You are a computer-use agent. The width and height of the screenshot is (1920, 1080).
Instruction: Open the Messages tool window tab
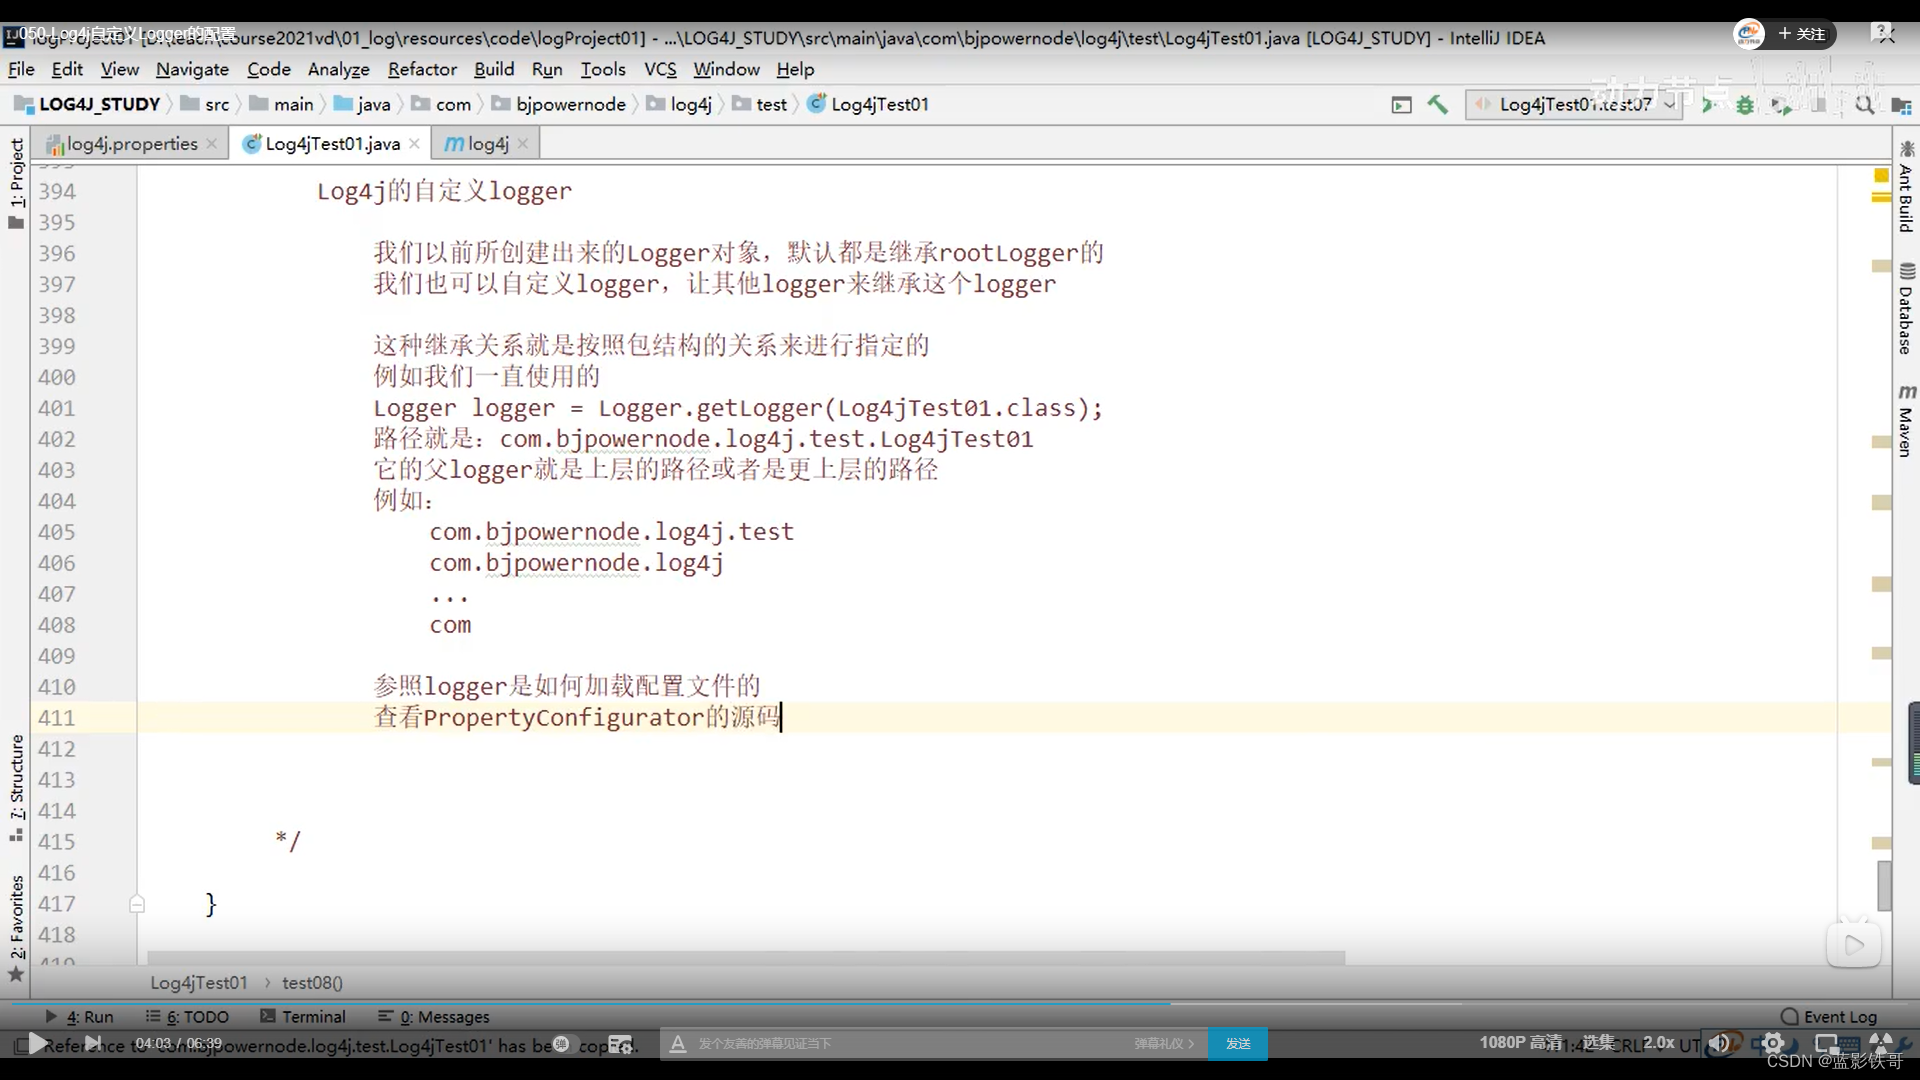434,1016
